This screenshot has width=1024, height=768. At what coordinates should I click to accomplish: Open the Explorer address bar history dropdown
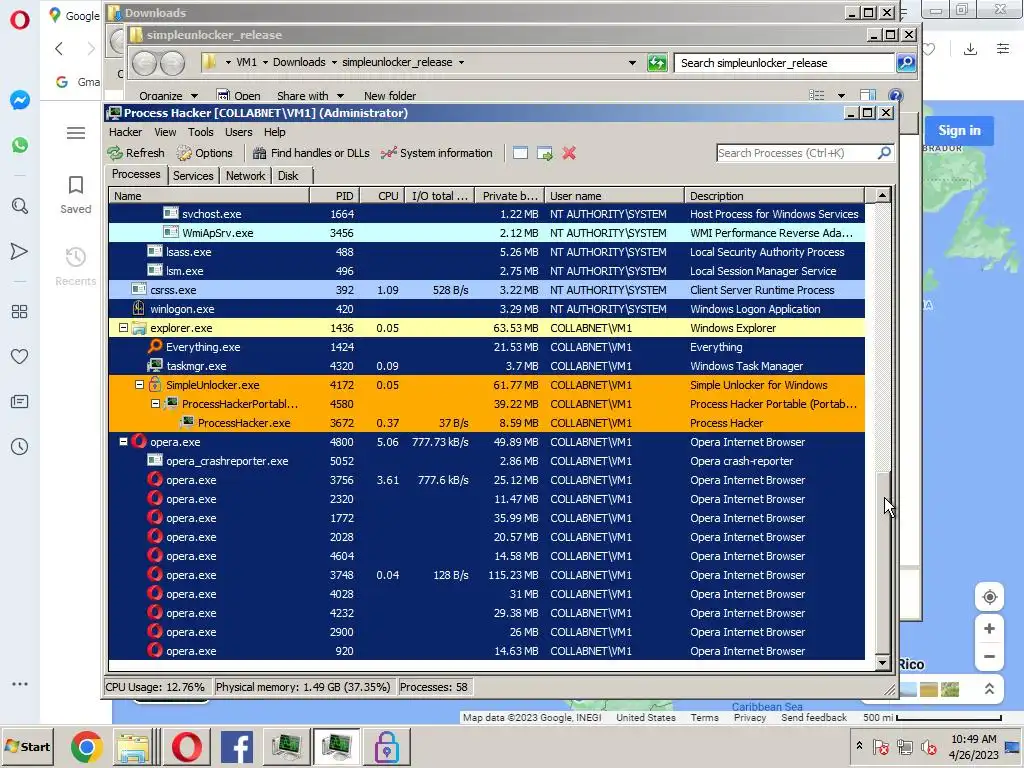(632, 63)
